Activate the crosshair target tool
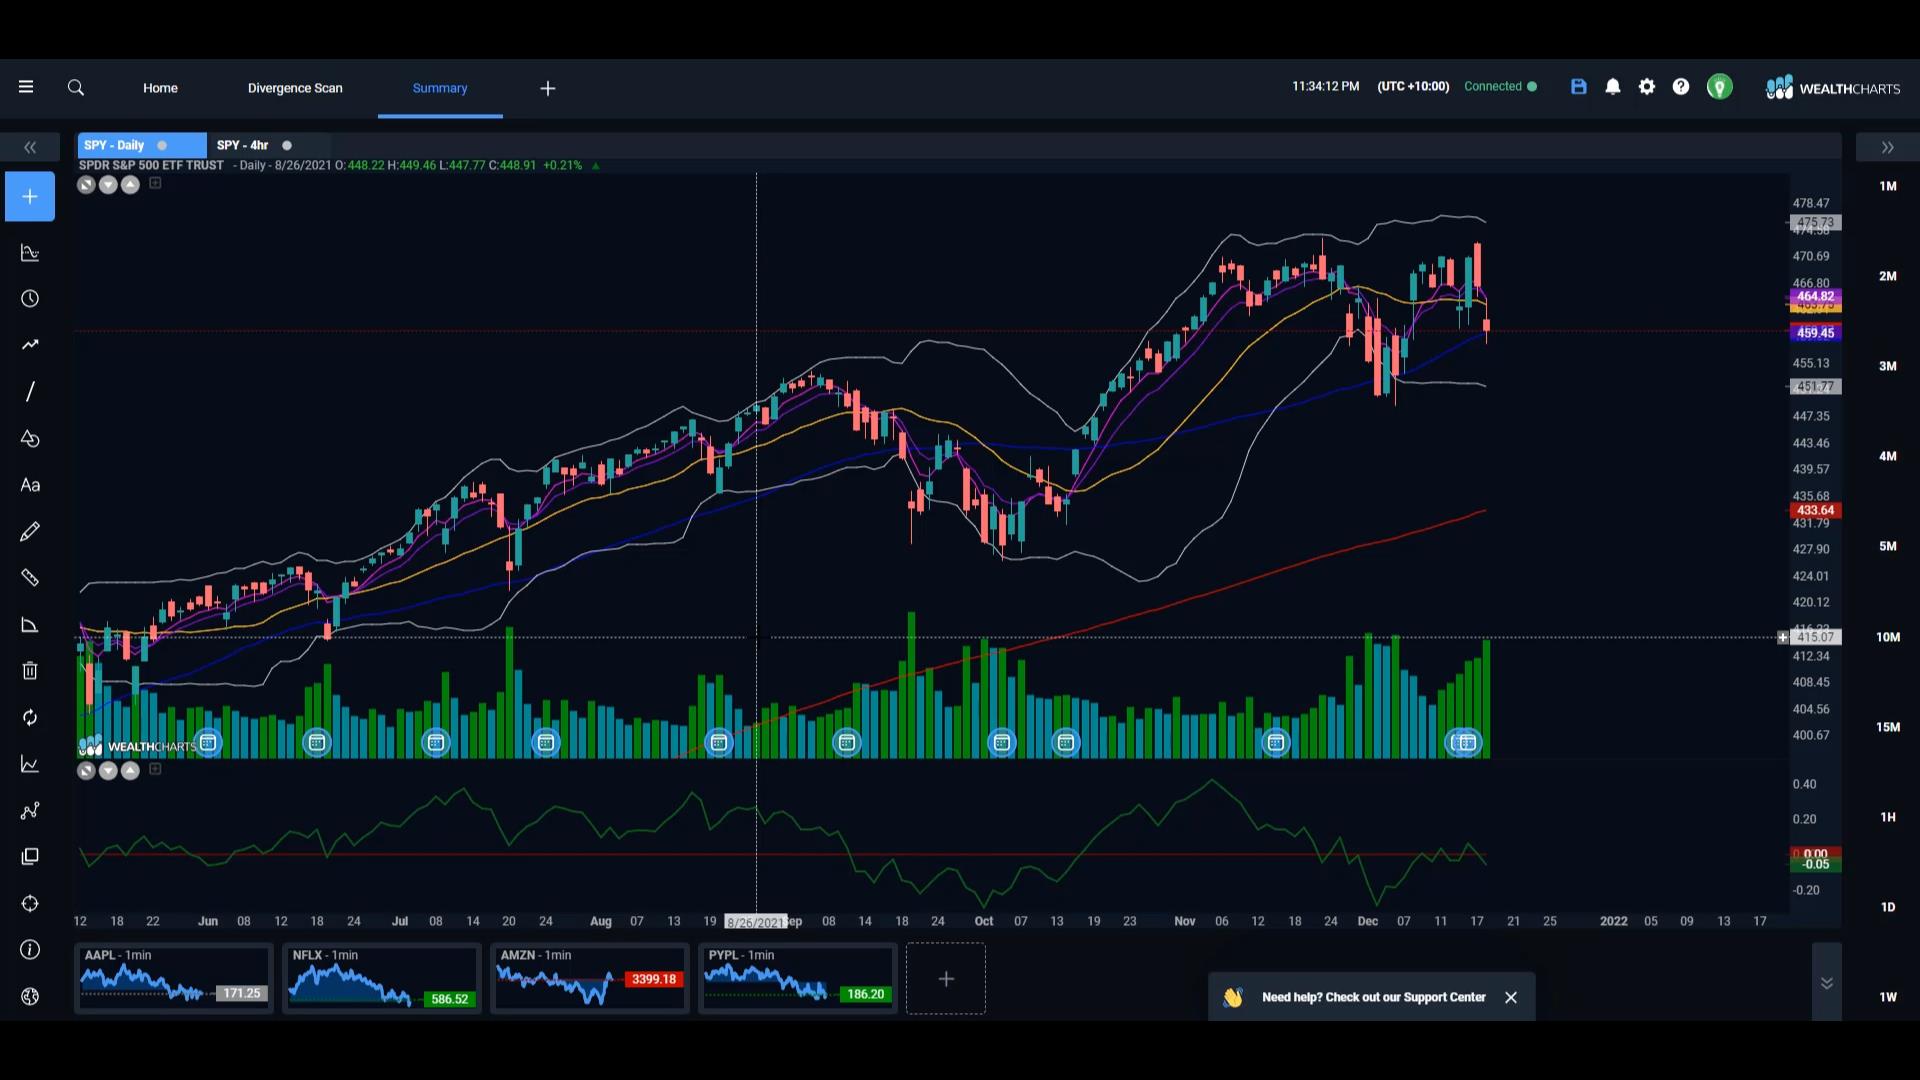Viewport: 1920px width, 1080px height. click(30, 904)
